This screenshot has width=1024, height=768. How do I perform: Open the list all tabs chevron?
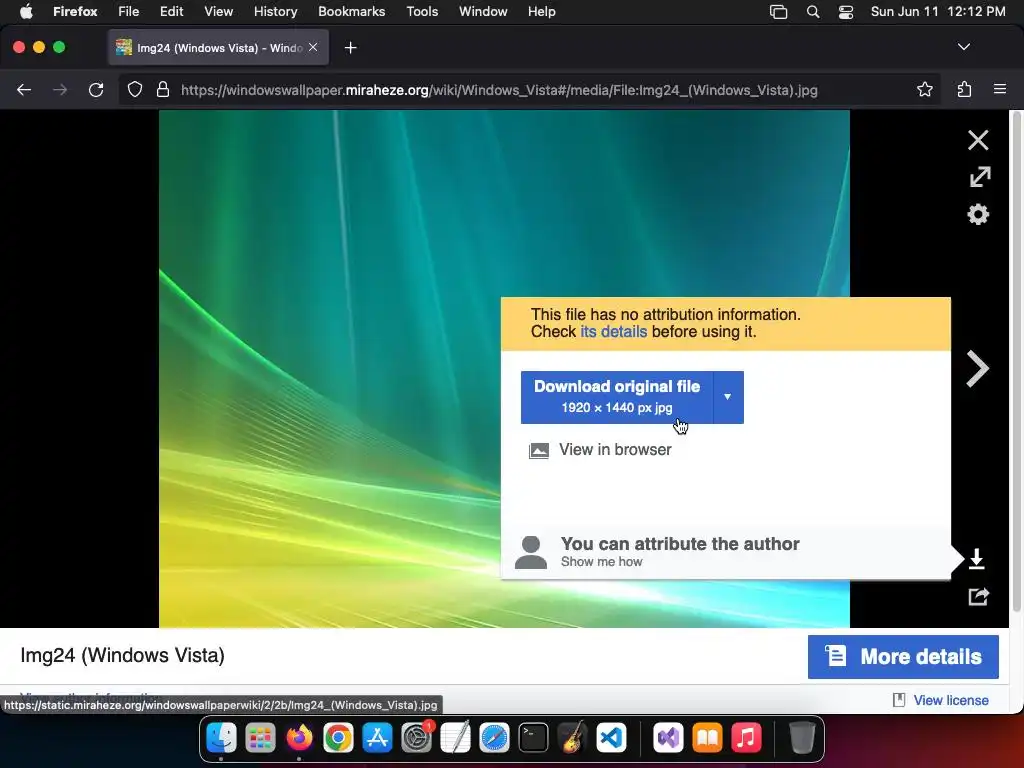click(x=963, y=47)
